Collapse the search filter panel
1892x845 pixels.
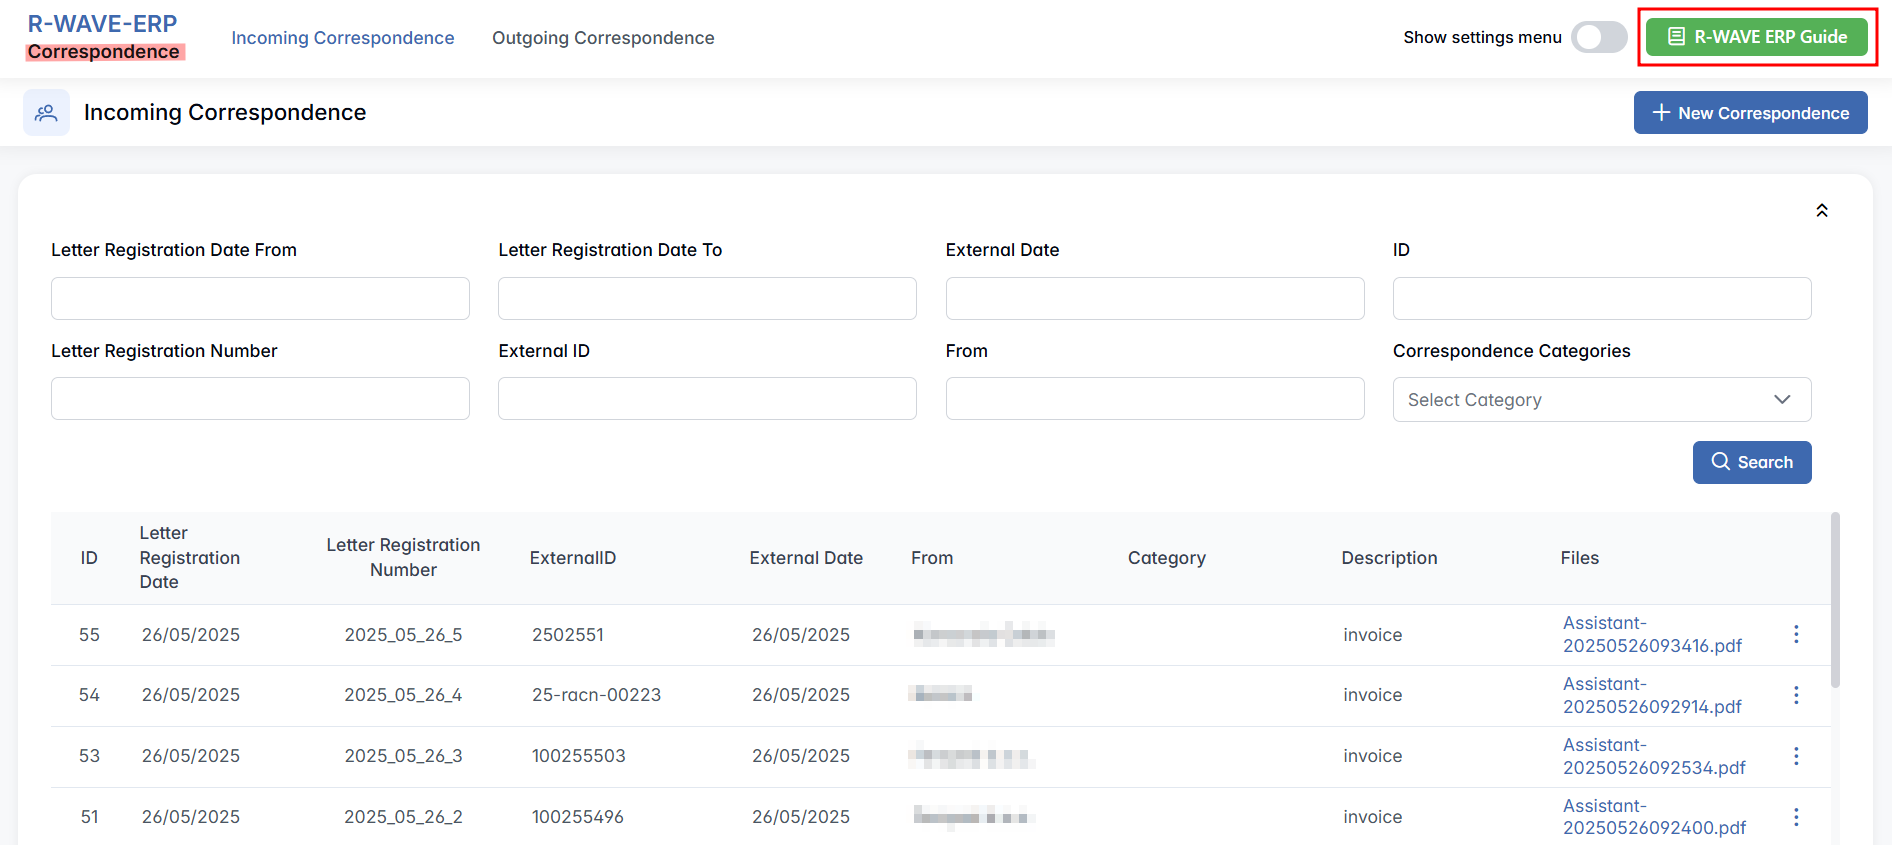pos(1821,210)
